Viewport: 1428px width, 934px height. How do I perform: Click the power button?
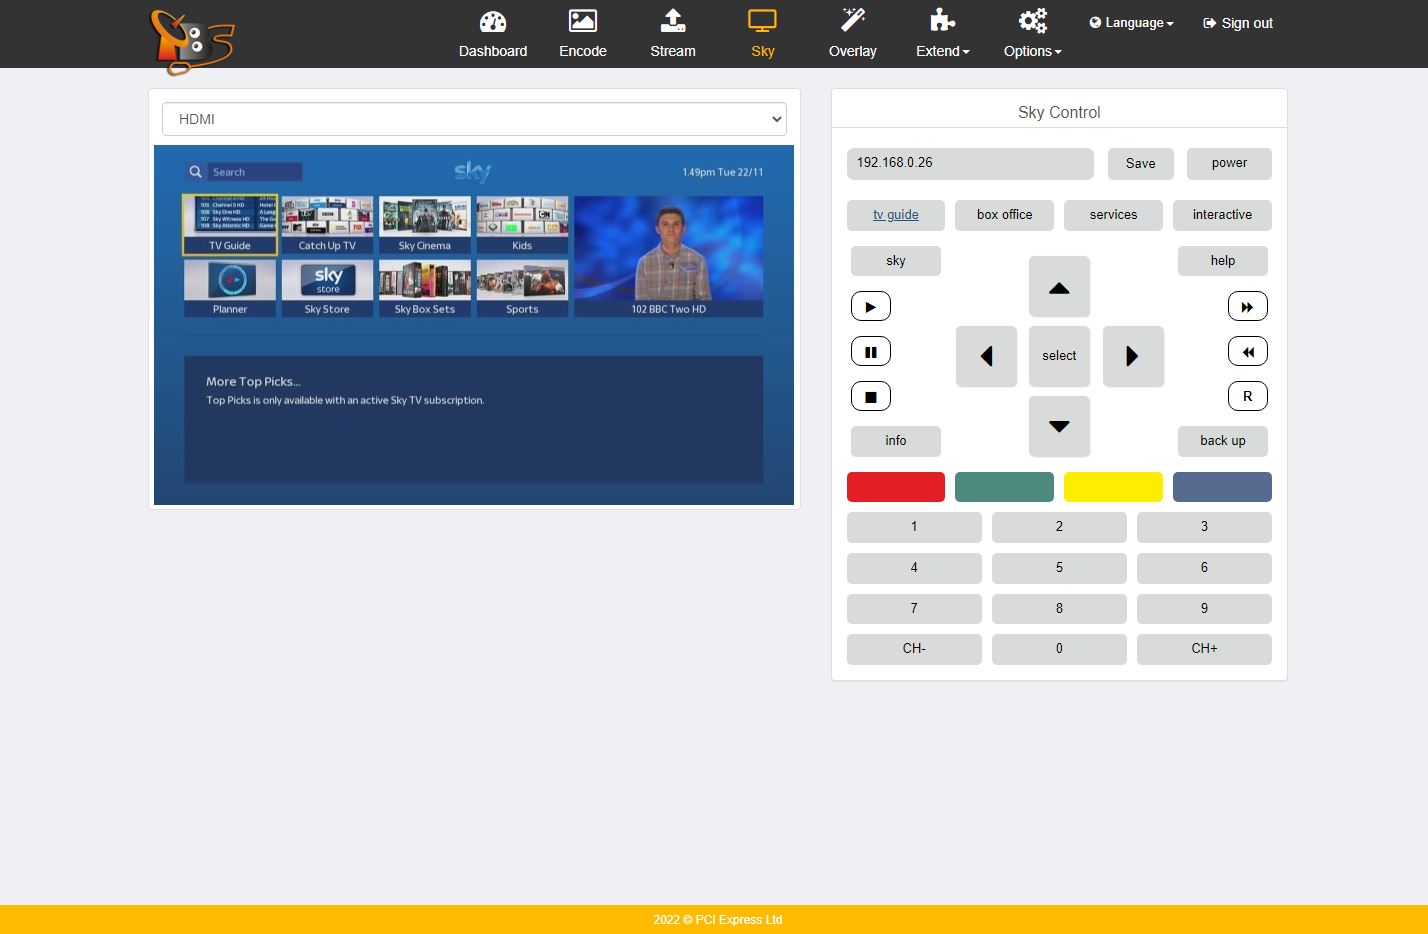click(x=1229, y=164)
